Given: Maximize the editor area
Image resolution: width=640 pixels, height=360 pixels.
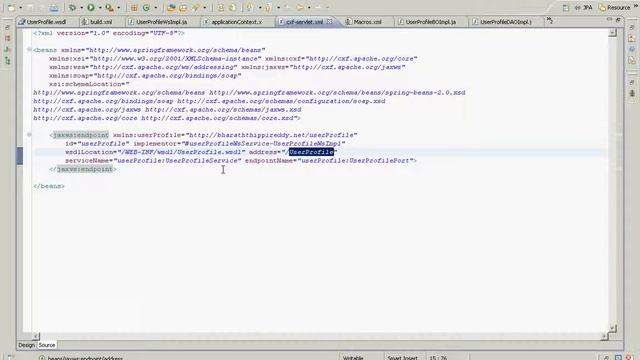Looking at the screenshot, I should pos(618,20).
